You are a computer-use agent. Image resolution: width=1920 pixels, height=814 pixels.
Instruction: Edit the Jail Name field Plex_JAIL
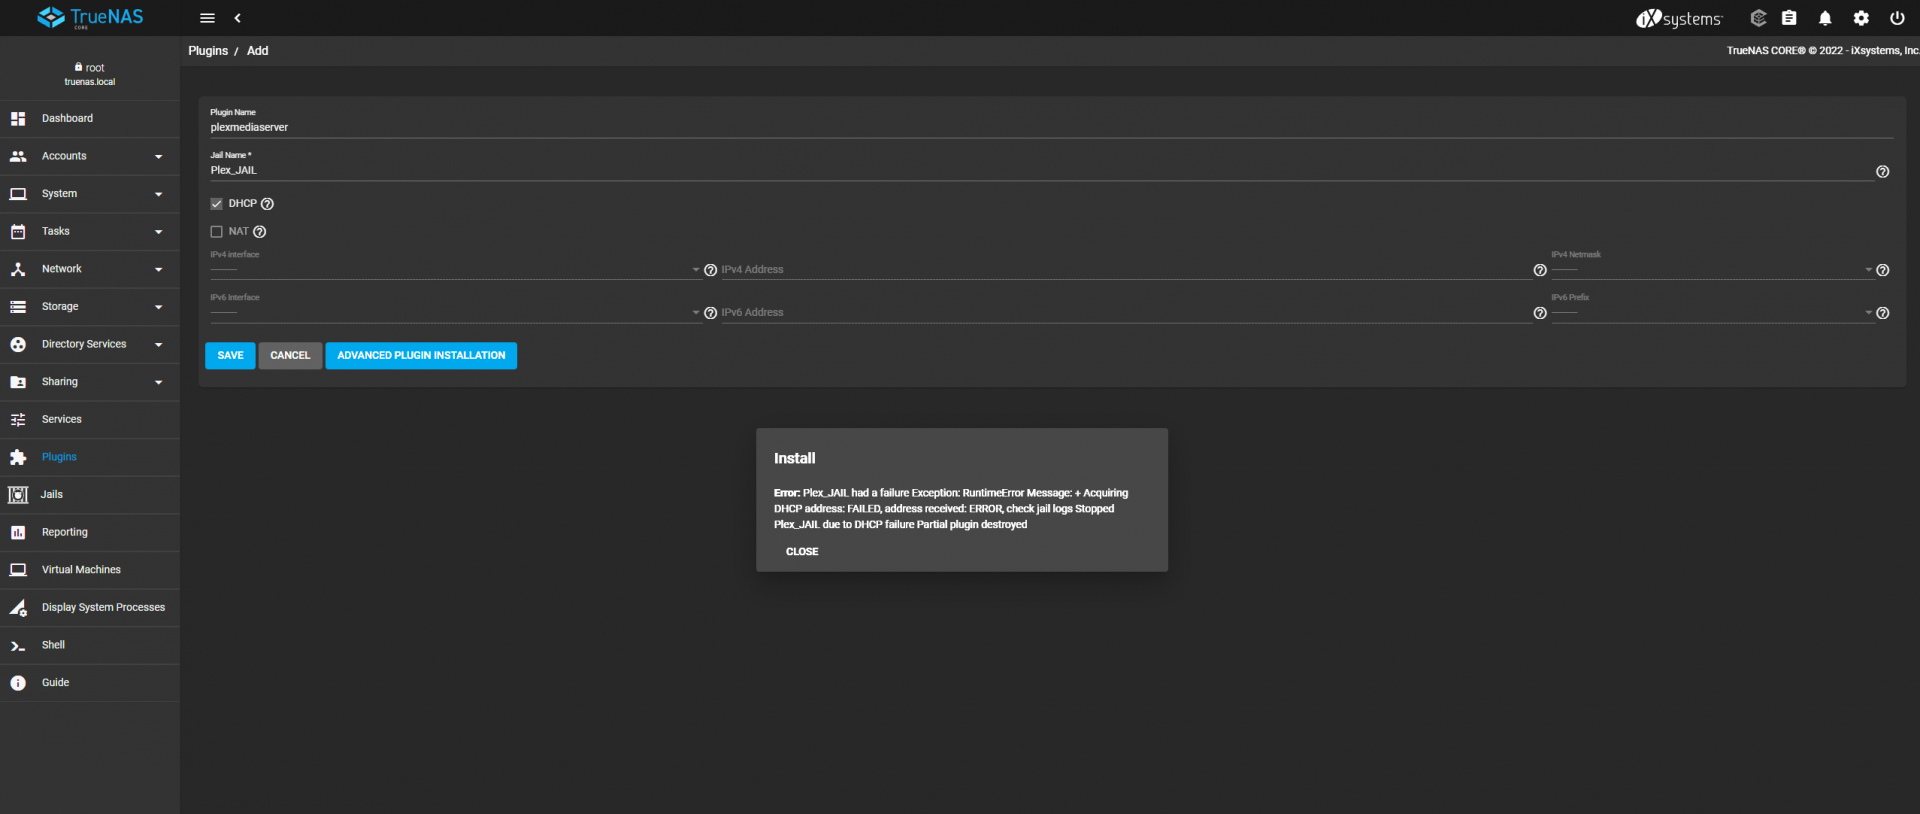(x=1040, y=171)
